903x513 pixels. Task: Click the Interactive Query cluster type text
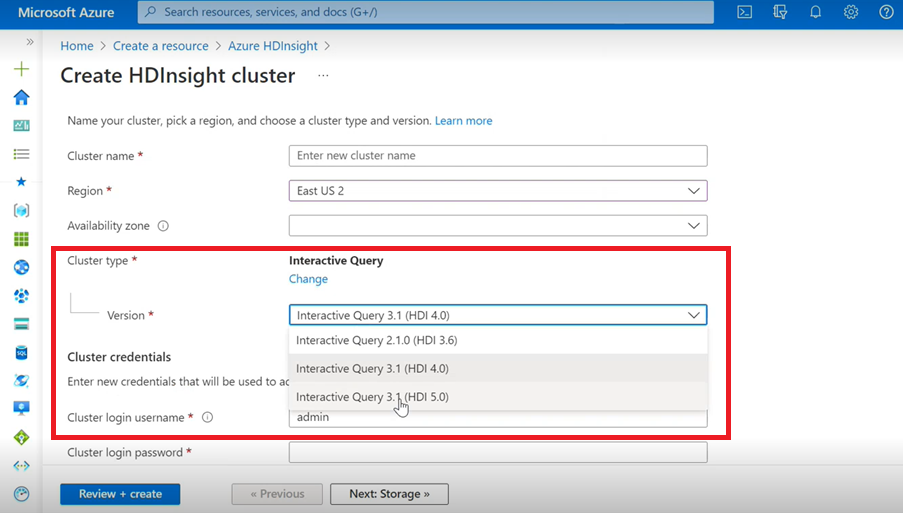coord(336,261)
